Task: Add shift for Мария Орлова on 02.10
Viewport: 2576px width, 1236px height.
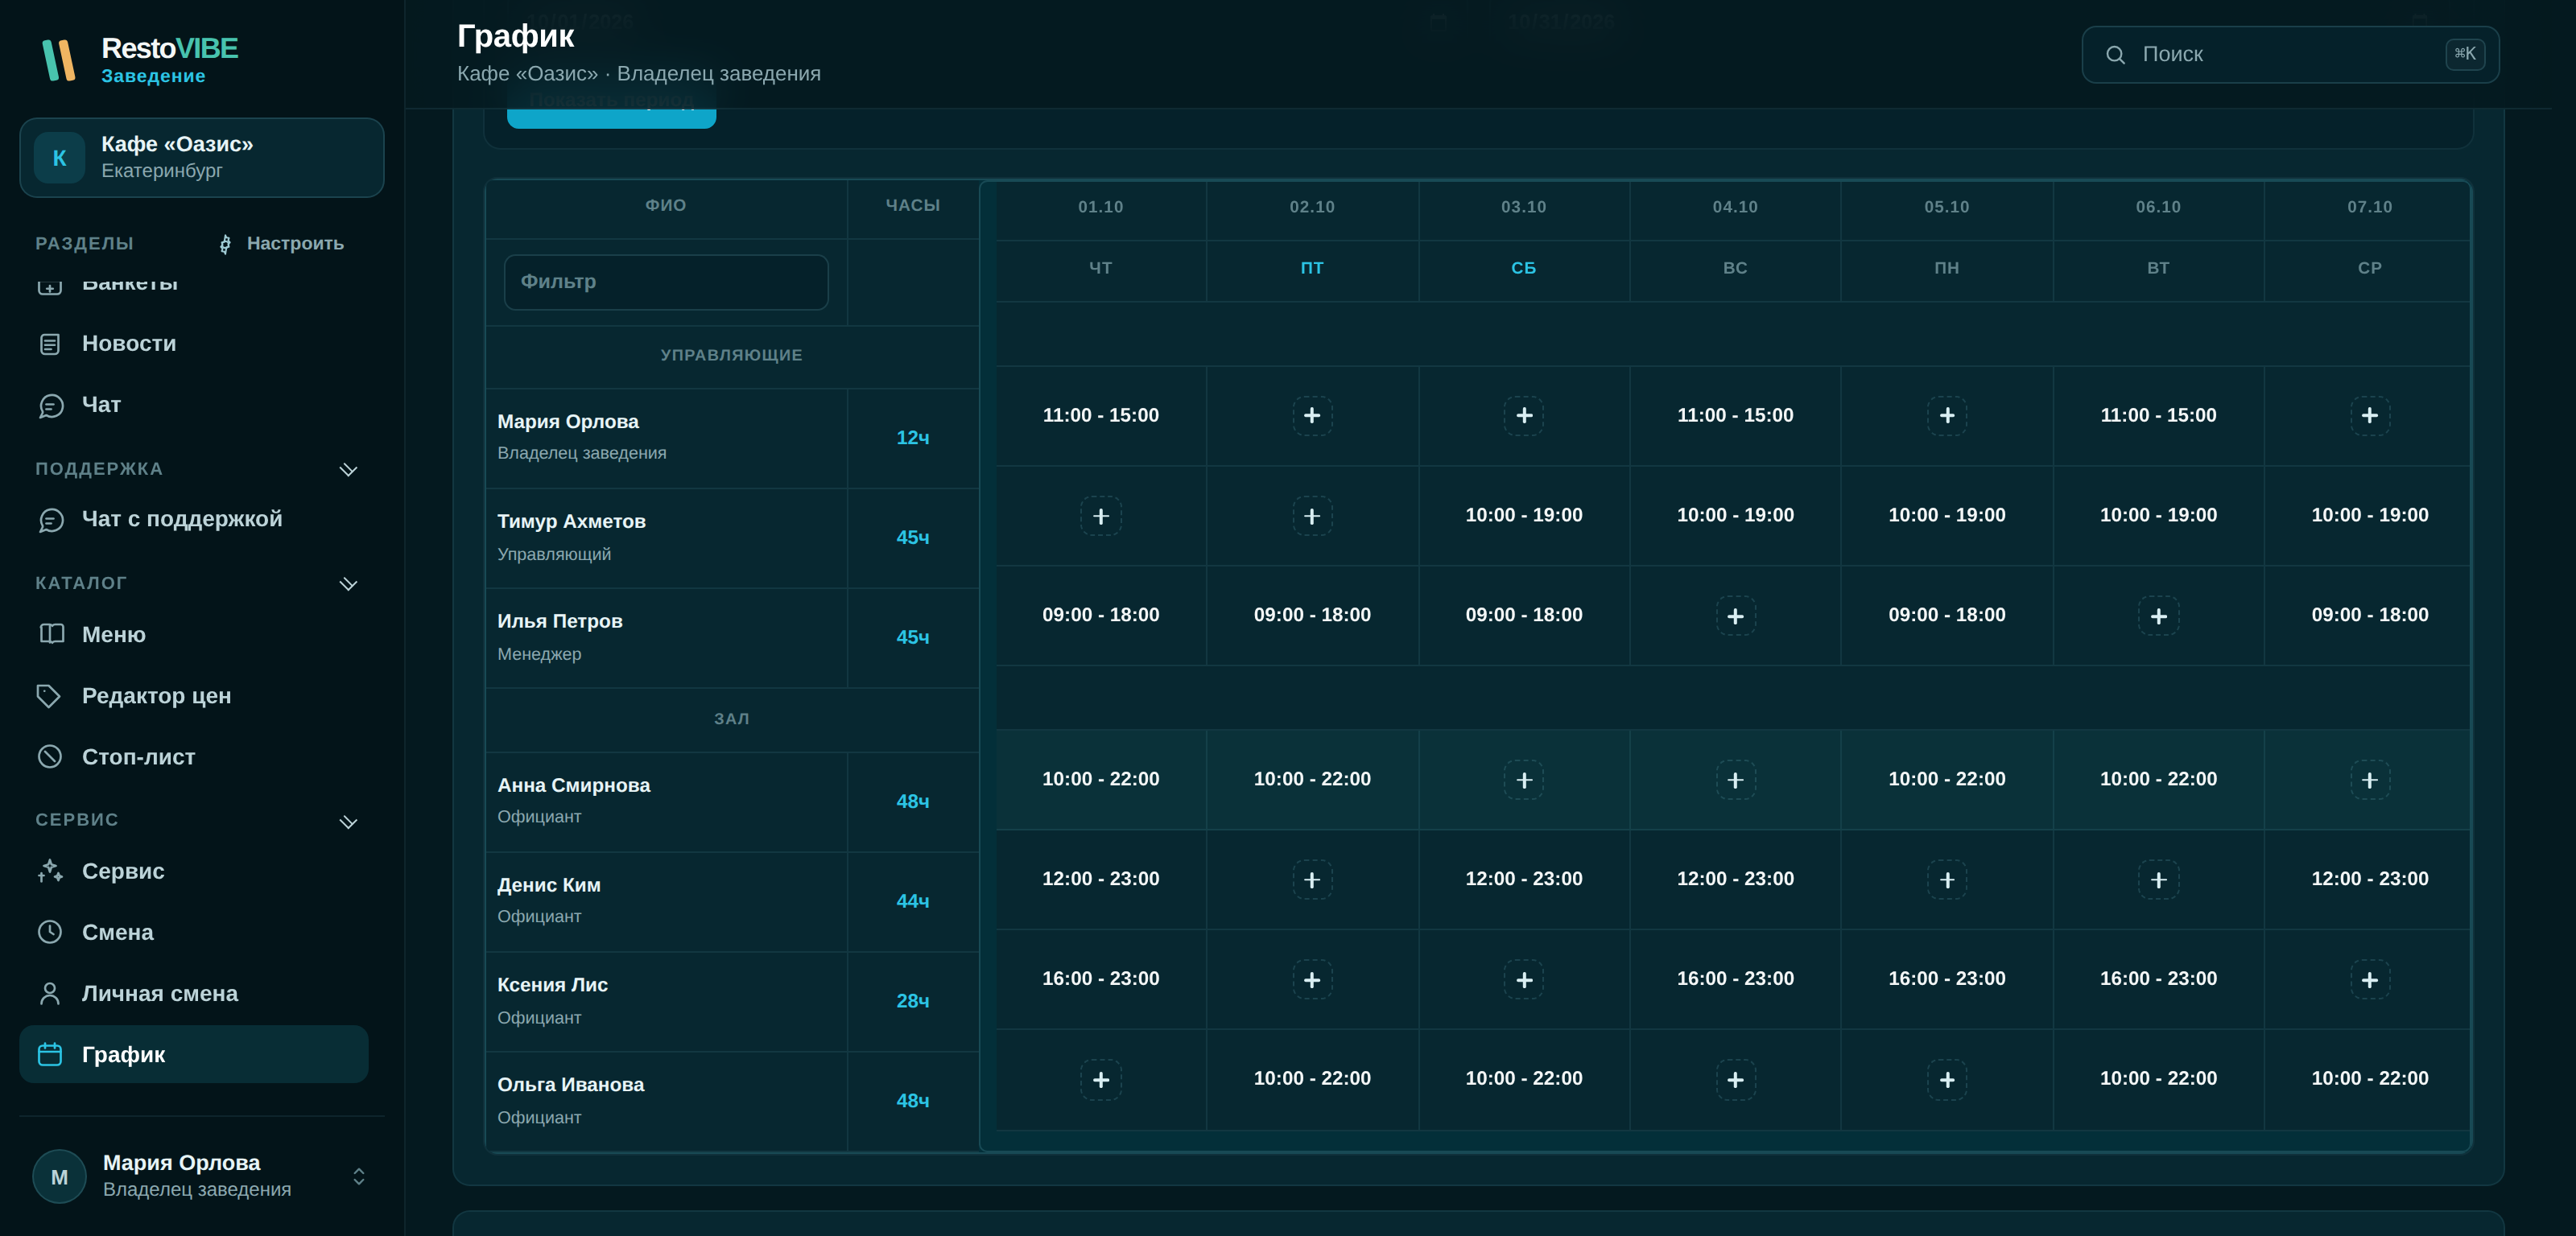Action: (x=1312, y=415)
